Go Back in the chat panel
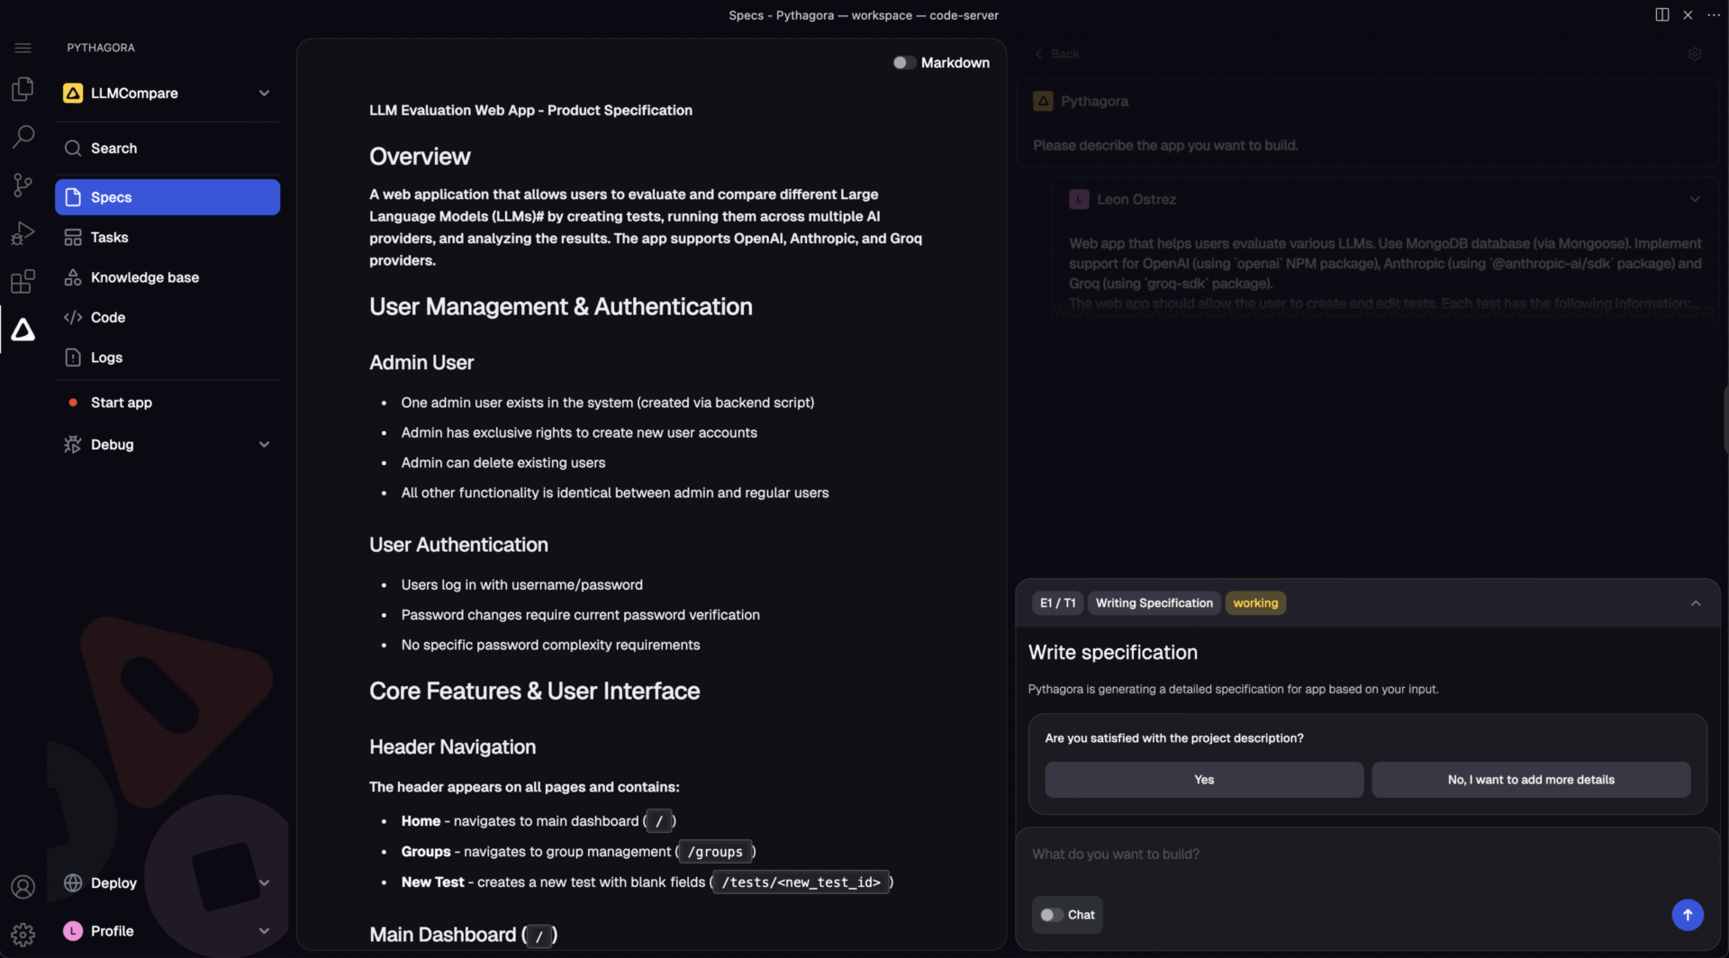This screenshot has height=958, width=1729. pos(1058,54)
